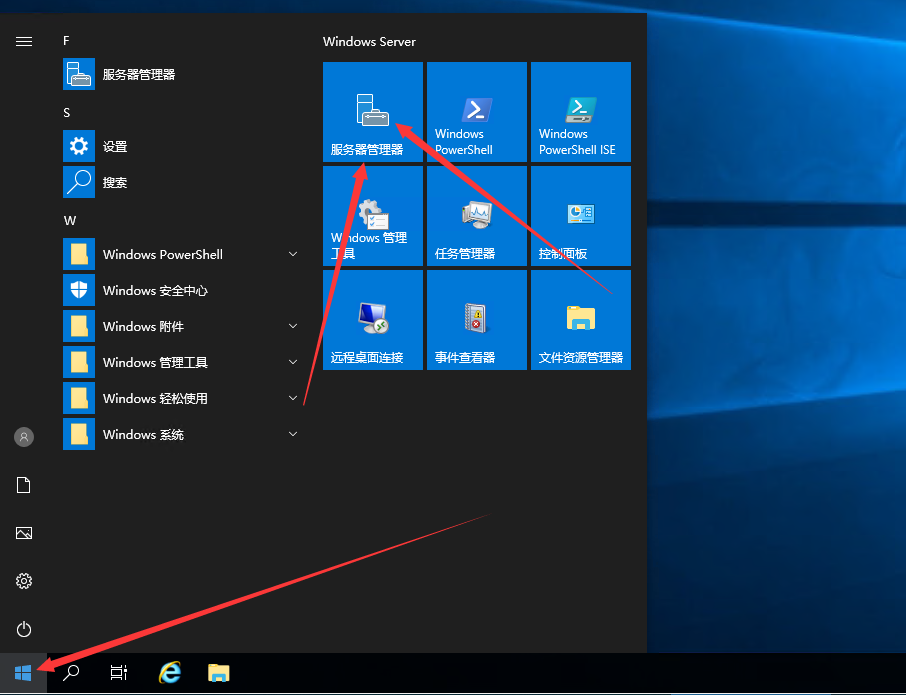Expand the Windows 附件 folder chevron
This screenshot has height=695, width=906.
tap(293, 326)
